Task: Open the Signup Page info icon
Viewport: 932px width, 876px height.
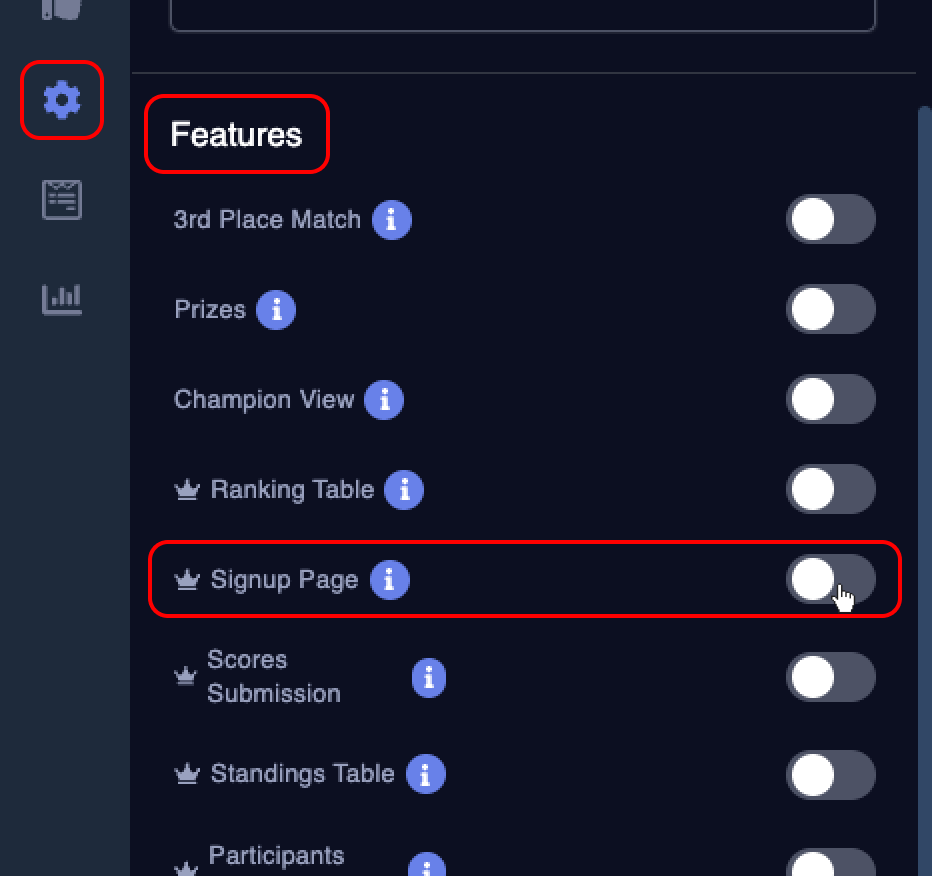Action: coord(389,580)
